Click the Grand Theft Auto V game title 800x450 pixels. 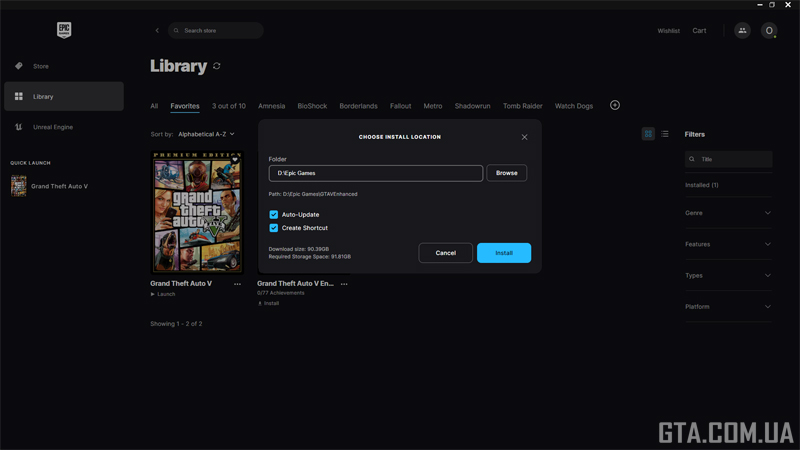181,284
